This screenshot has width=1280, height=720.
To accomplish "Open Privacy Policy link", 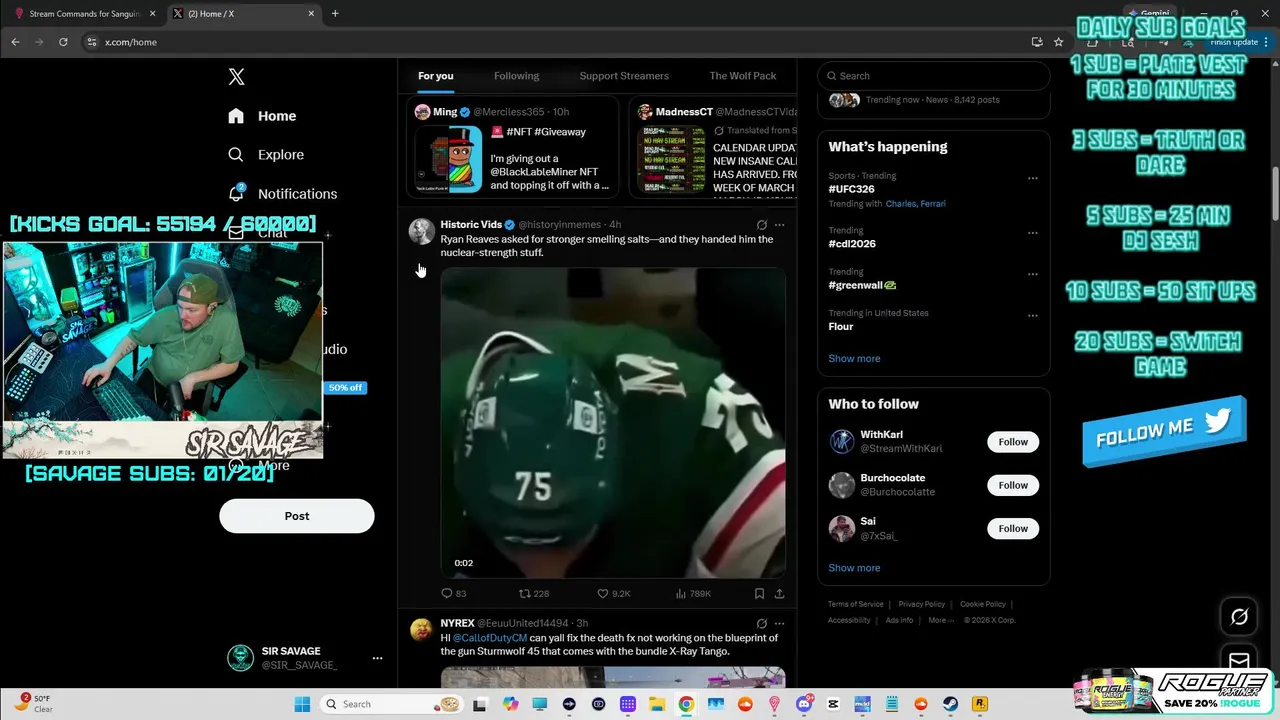I will 922,604.
